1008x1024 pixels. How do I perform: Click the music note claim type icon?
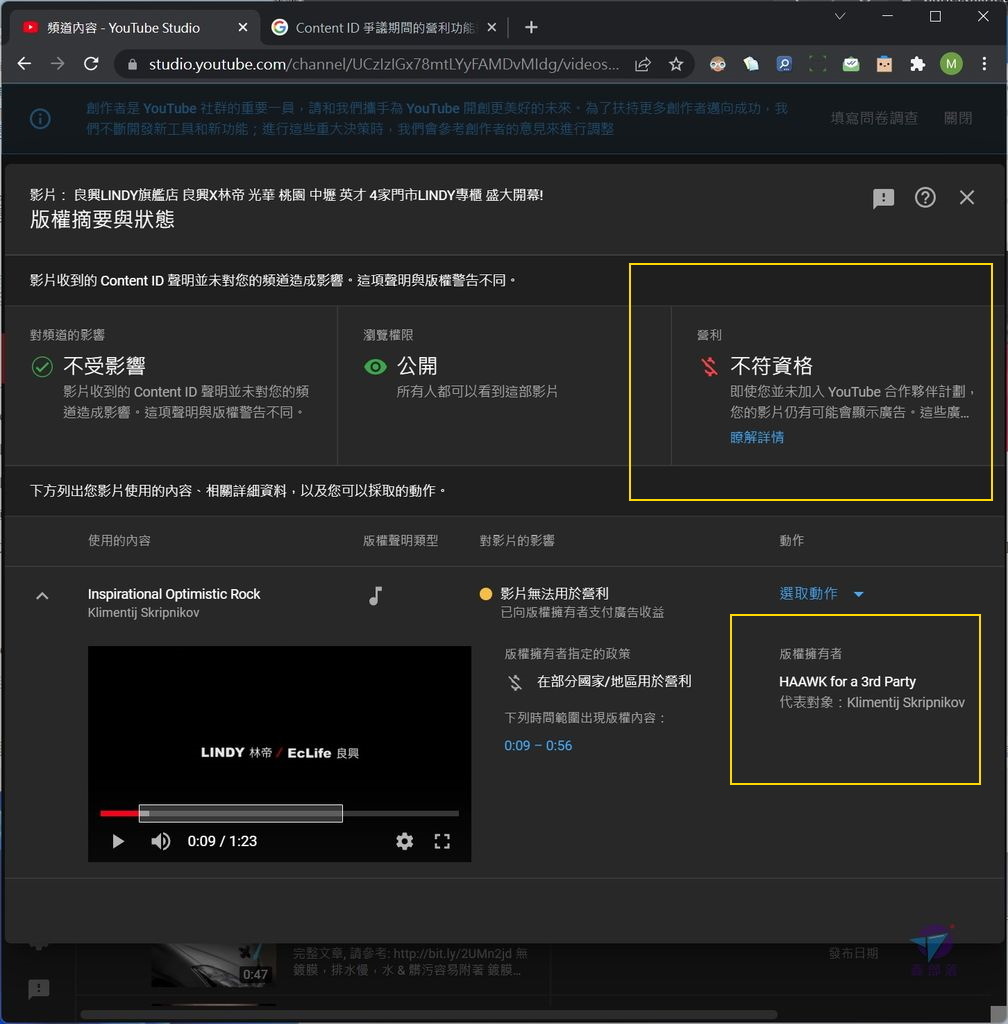(375, 596)
